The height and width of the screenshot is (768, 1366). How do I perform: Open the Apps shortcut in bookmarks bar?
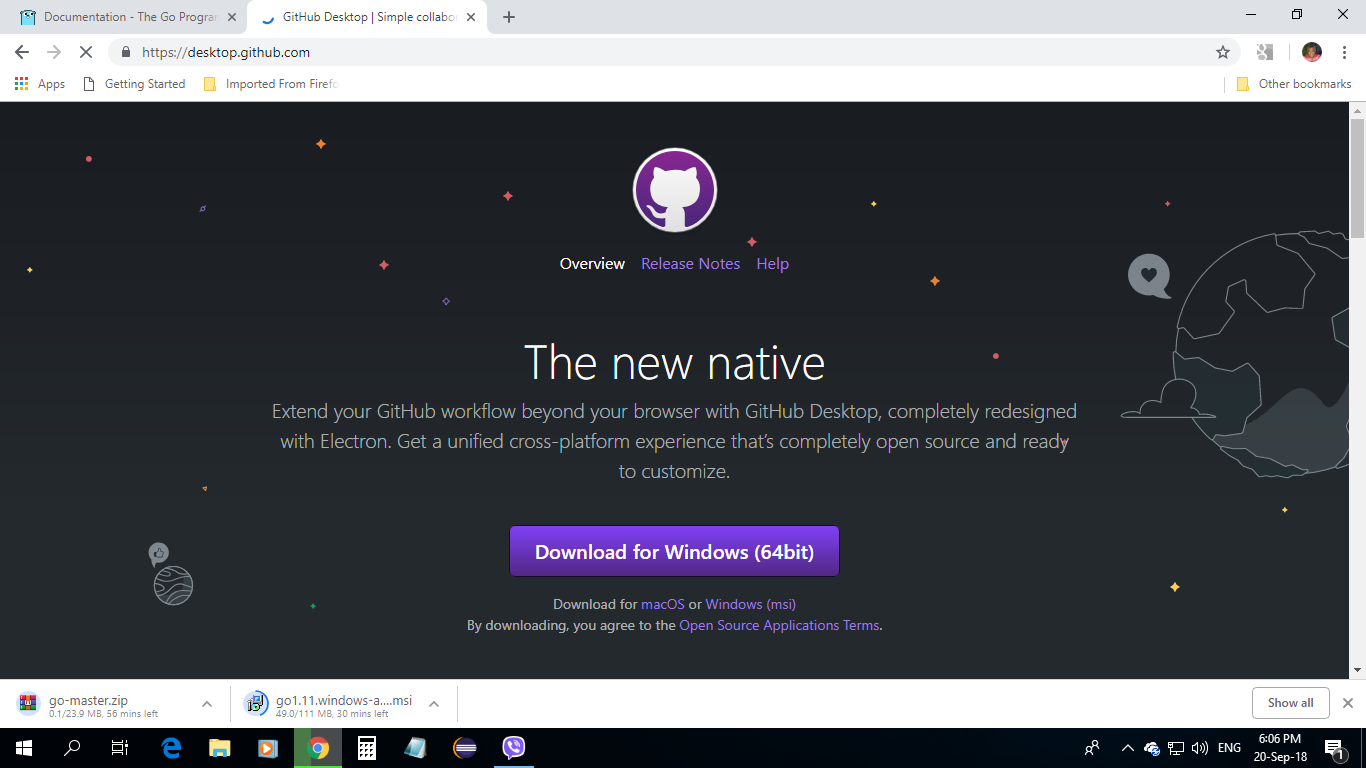[40, 84]
